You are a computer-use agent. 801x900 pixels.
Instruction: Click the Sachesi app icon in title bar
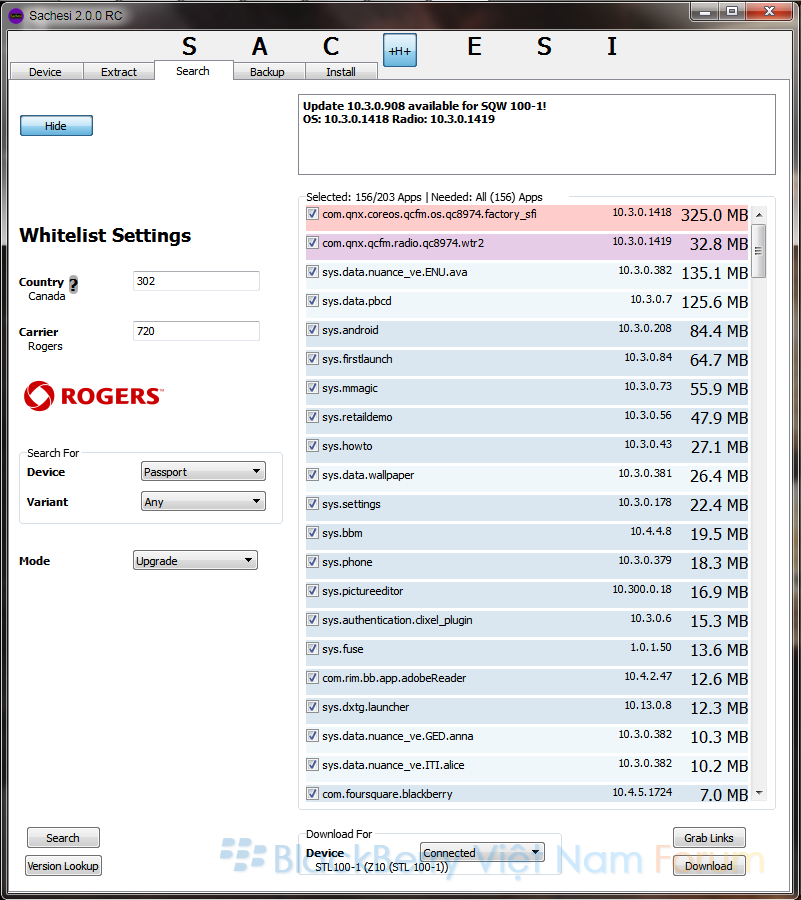[15, 15]
